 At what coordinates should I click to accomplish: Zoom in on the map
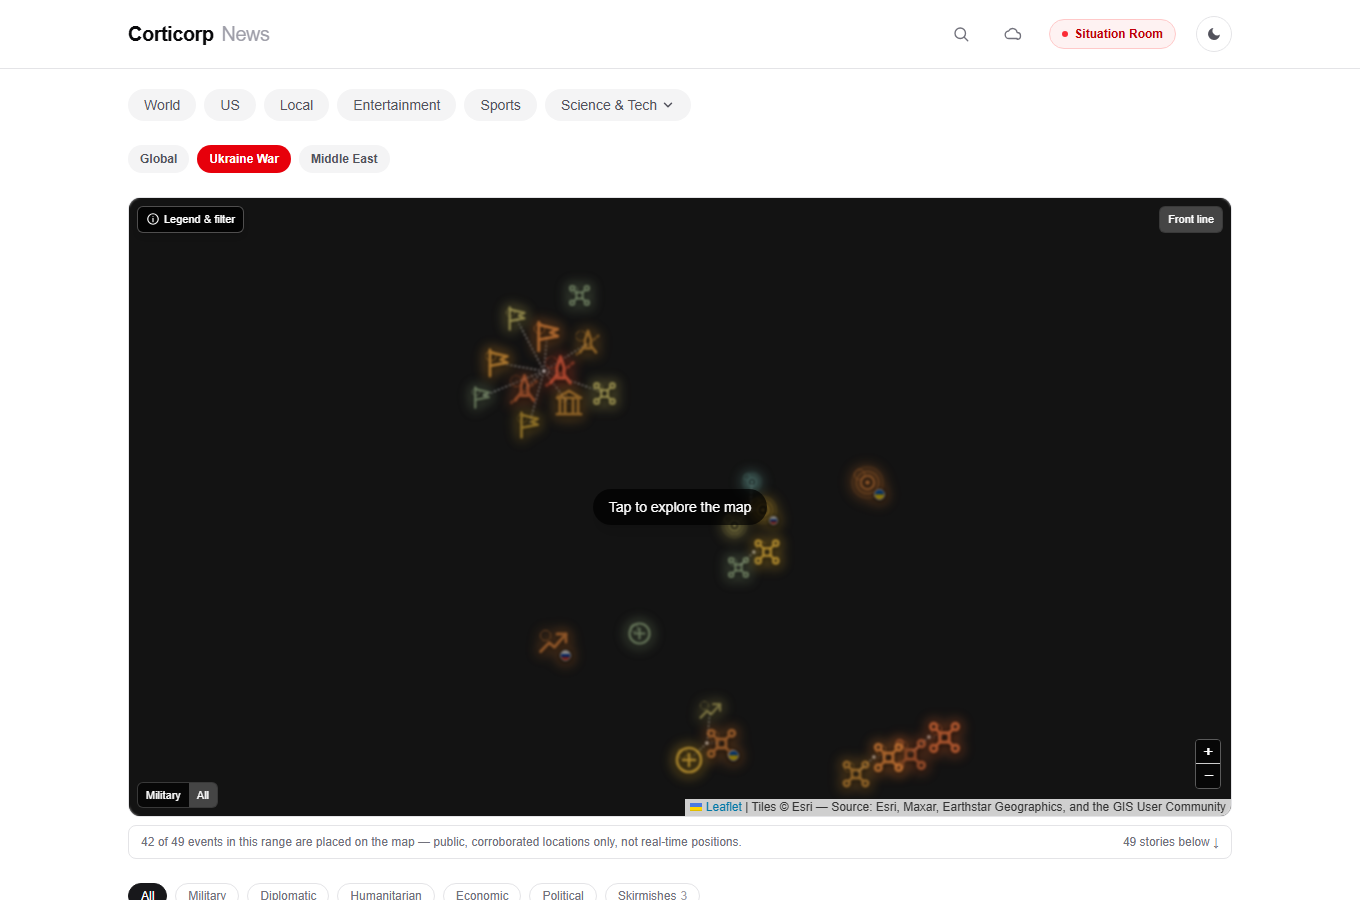1208,751
